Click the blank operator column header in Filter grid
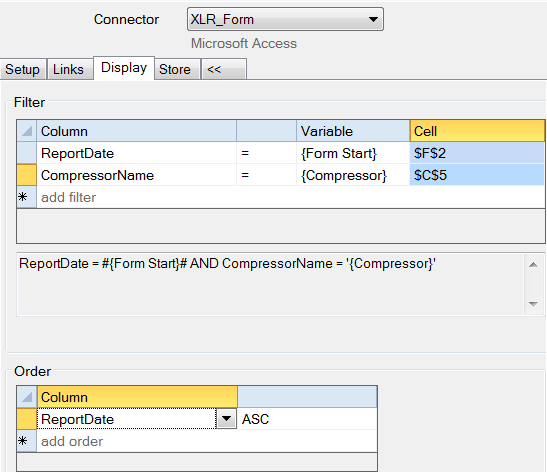 267,131
